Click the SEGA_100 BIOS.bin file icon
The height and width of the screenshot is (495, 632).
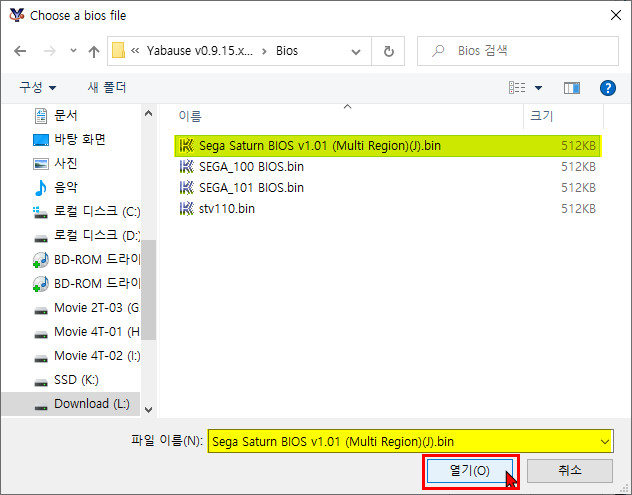coord(186,166)
